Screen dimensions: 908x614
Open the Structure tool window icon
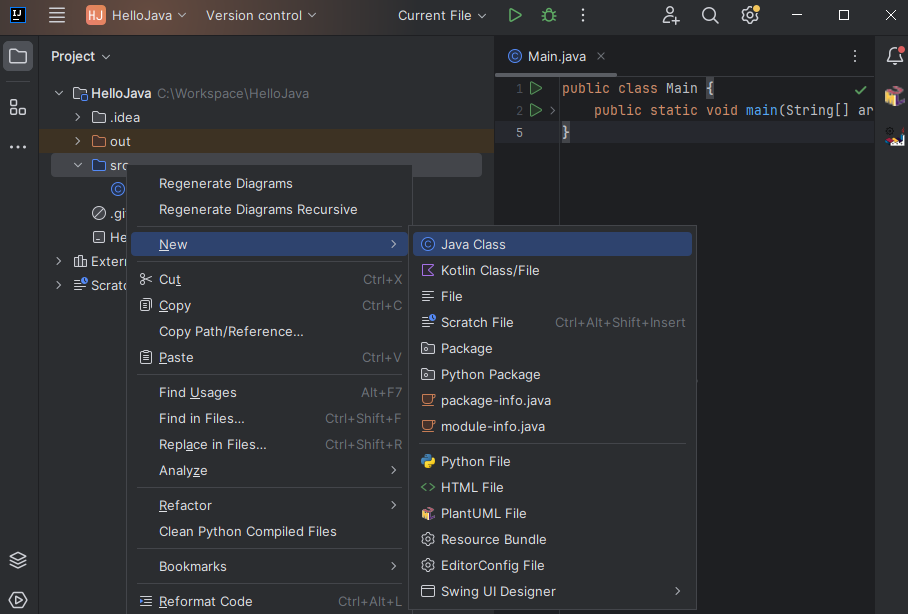pos(18,107)
